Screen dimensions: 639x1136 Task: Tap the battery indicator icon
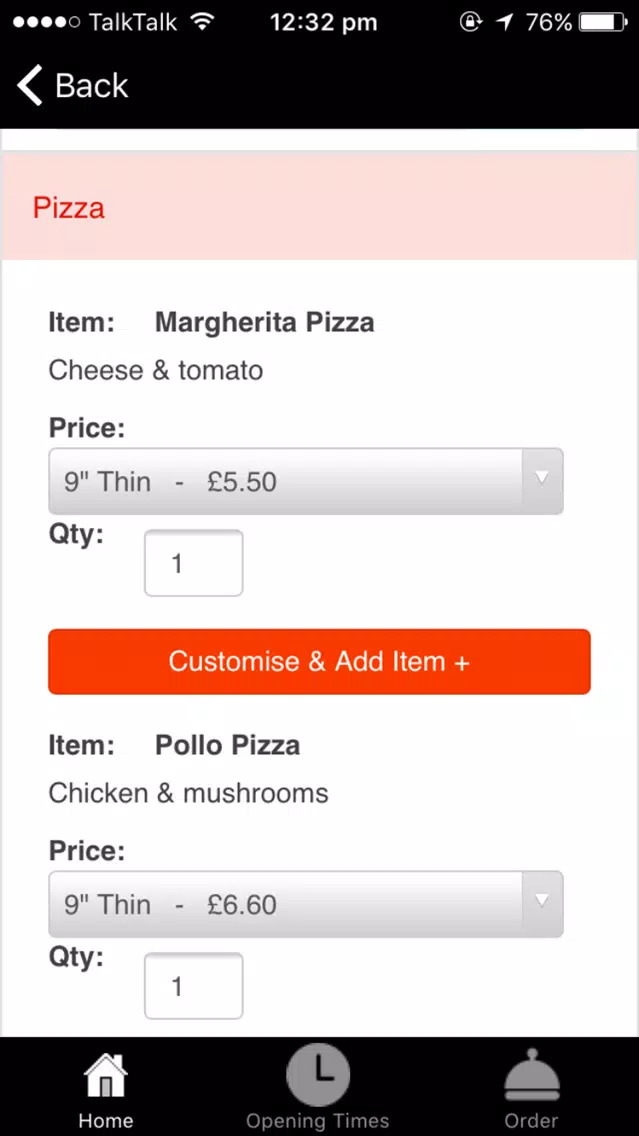(x=603, y=22)
